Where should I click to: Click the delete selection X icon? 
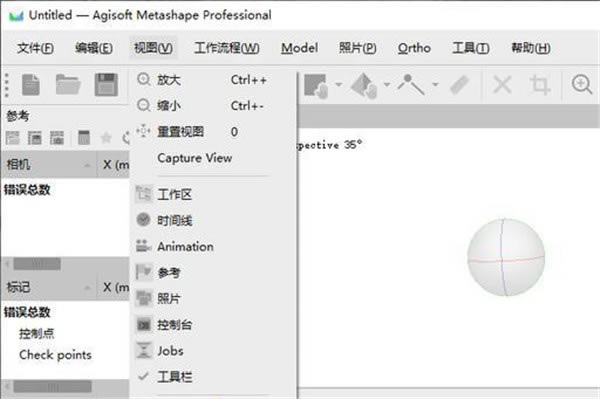[502, 85]
